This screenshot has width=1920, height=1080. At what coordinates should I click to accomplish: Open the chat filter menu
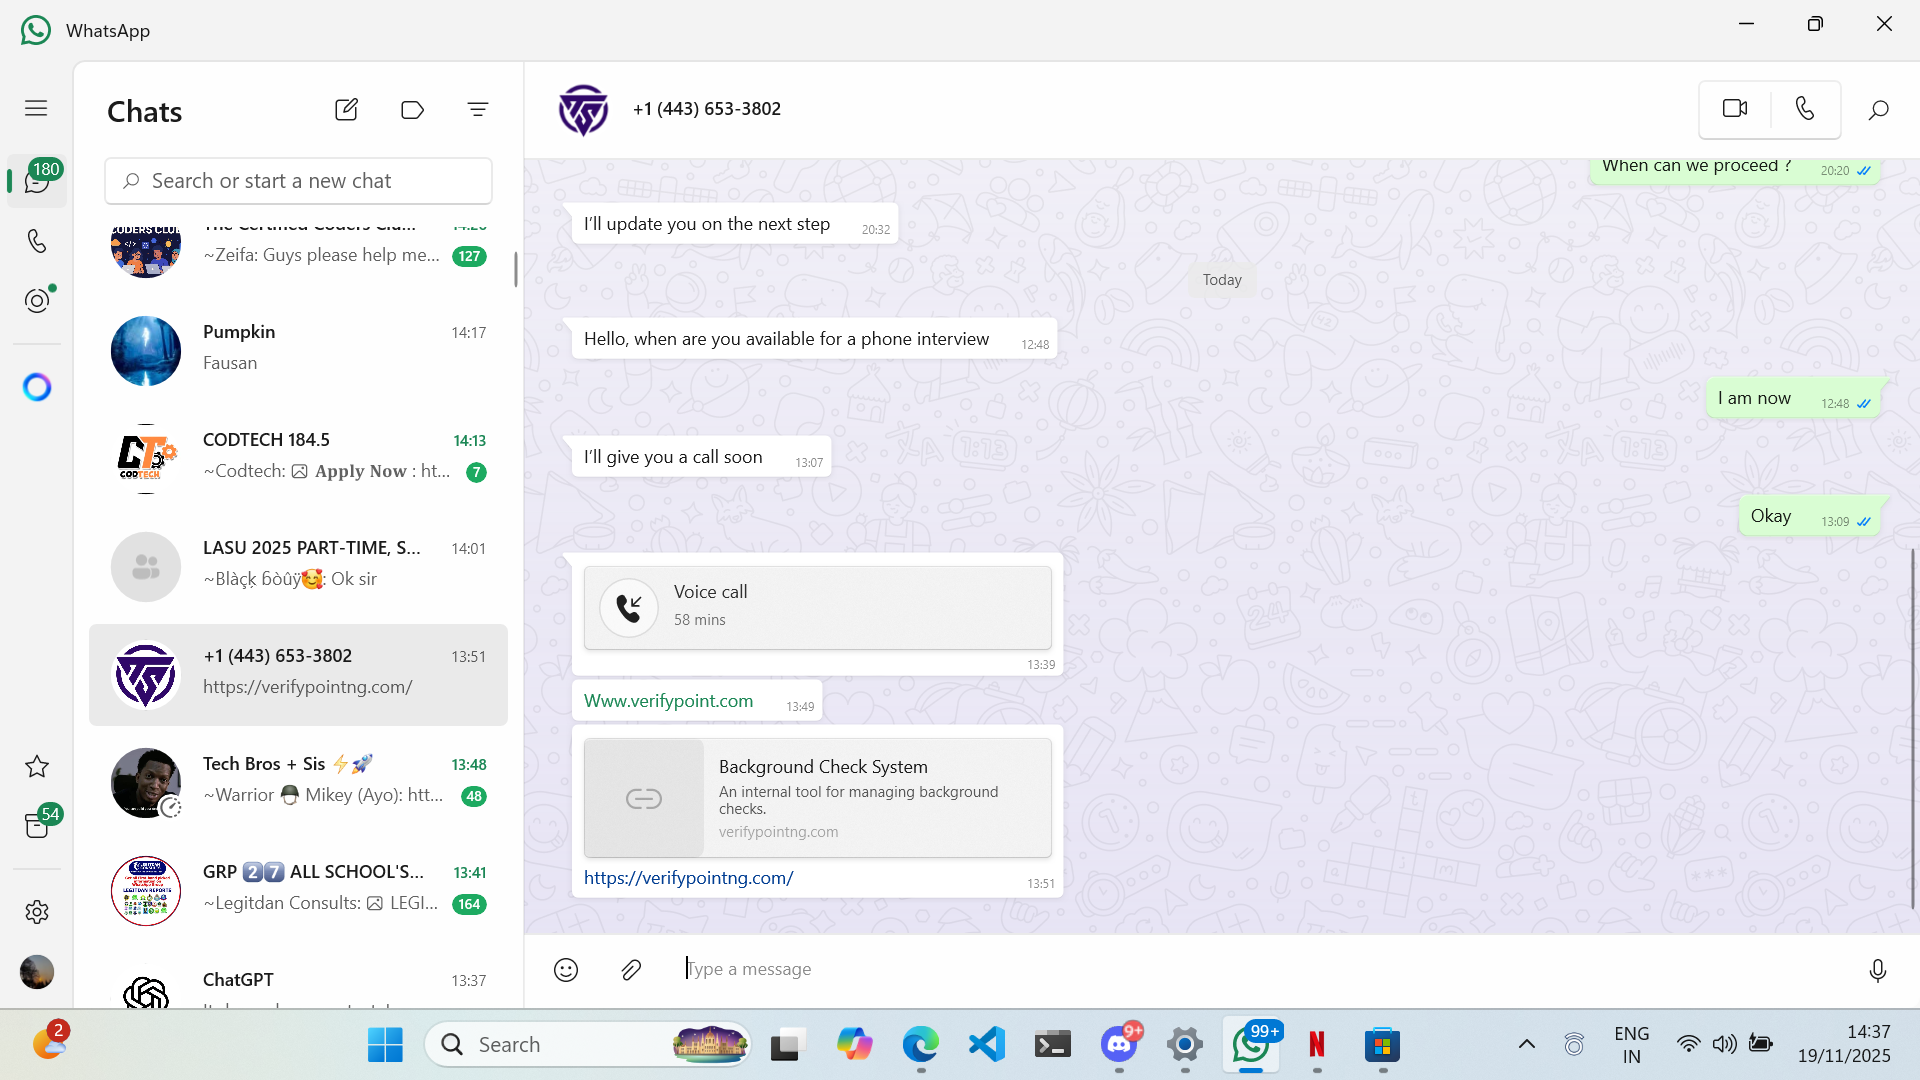pyautogui.click(x=478, y=109)
